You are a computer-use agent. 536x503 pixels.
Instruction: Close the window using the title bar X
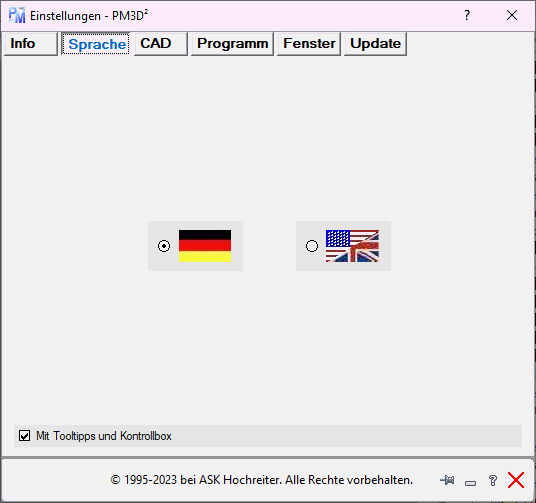tap(512, 15)
